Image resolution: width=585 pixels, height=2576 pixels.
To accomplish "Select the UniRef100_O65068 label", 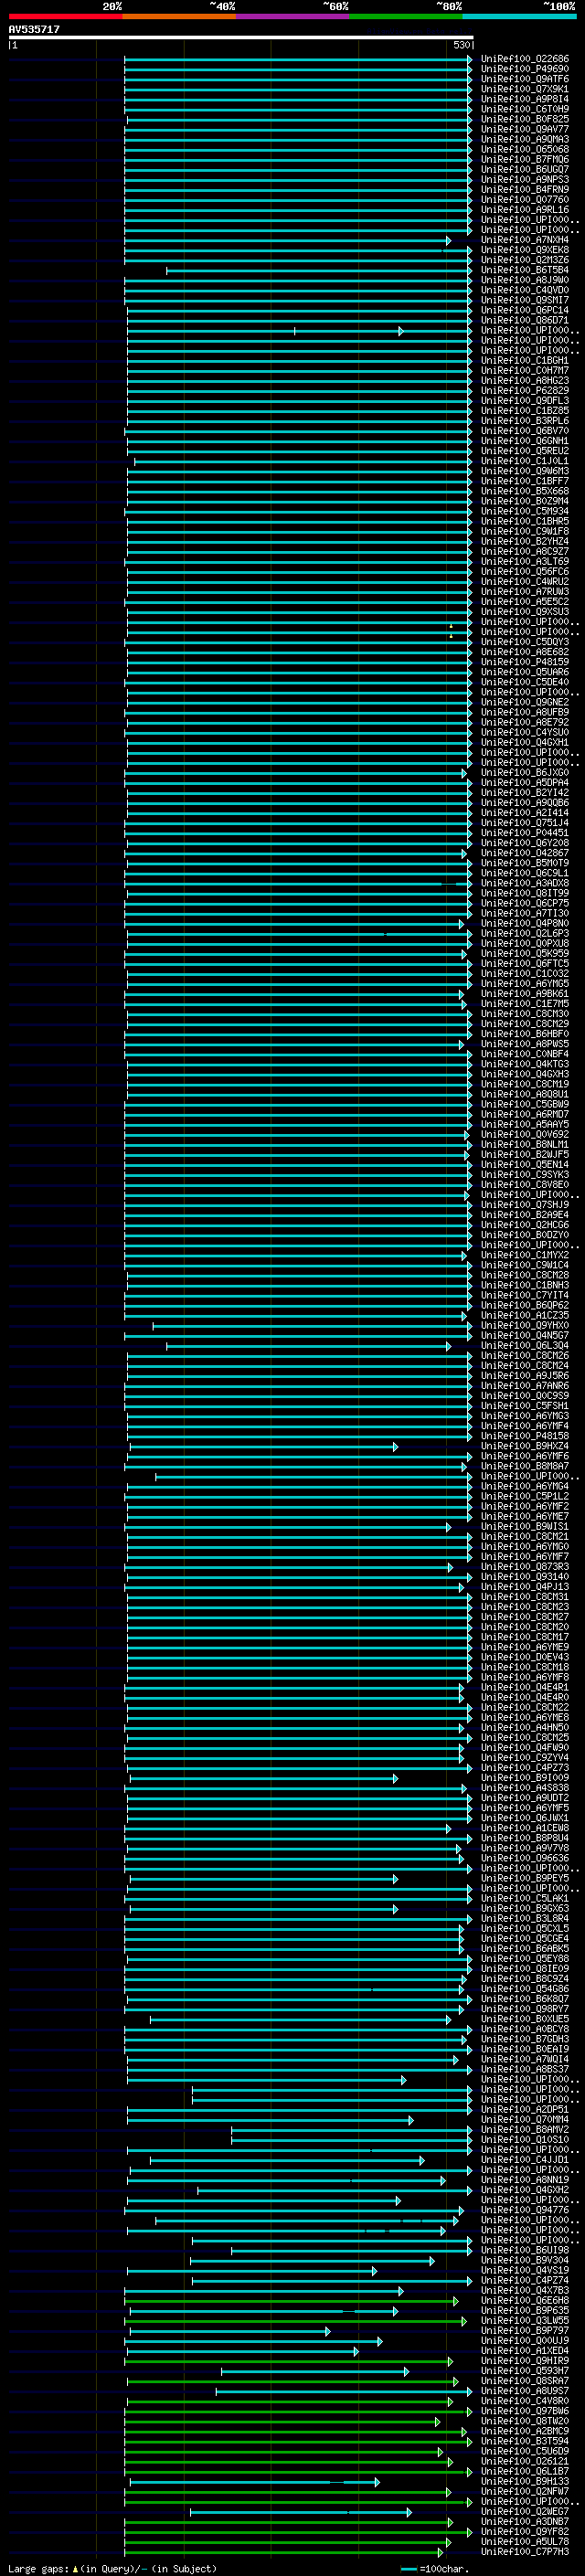I will click(525, 149).
